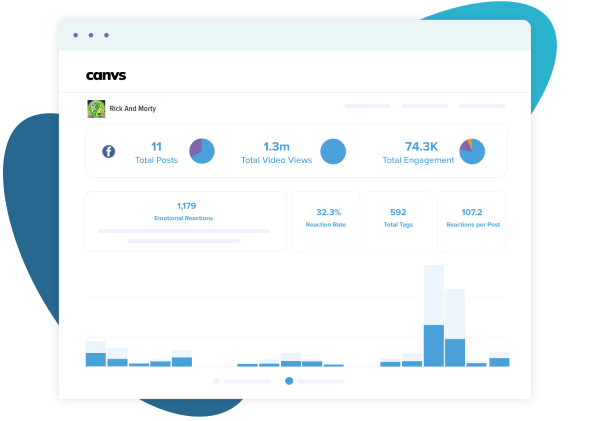Screen dimensions: 600x421
Task: Toggle the dark blue circle legend item
Action: coord(289,381)
